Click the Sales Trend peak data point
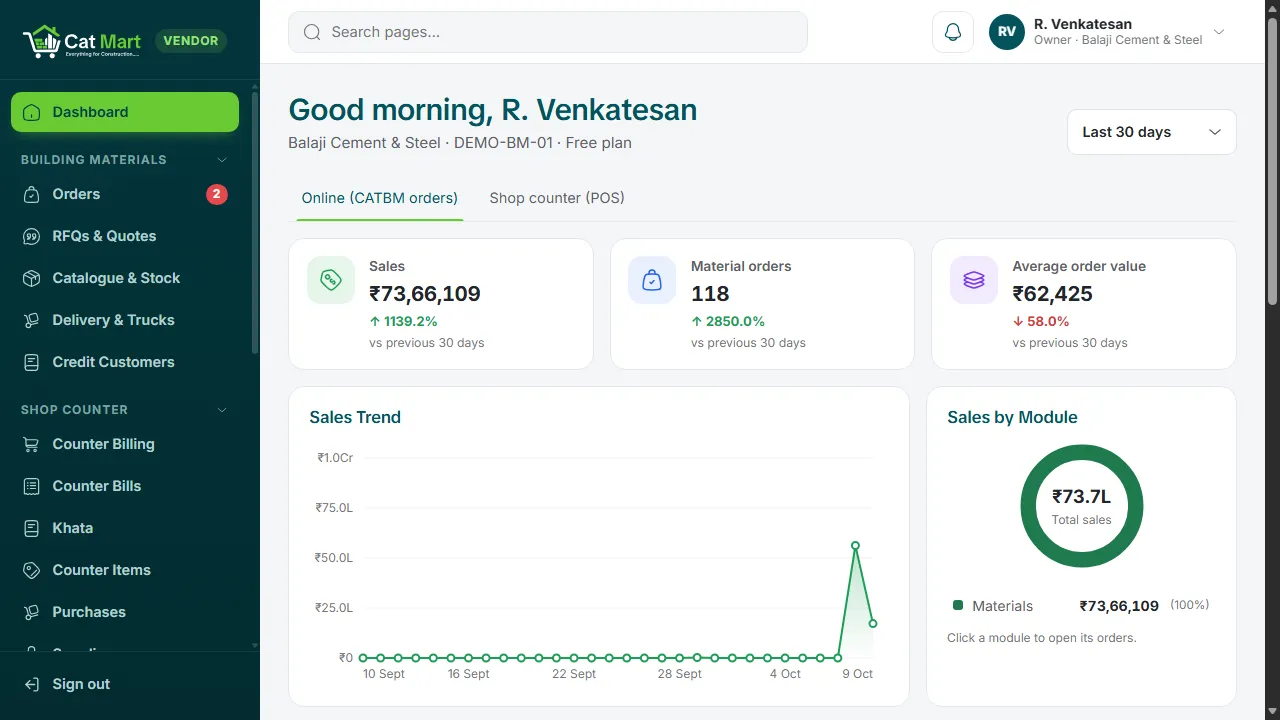Screen dimensions: 1280x720 point(855,545)
